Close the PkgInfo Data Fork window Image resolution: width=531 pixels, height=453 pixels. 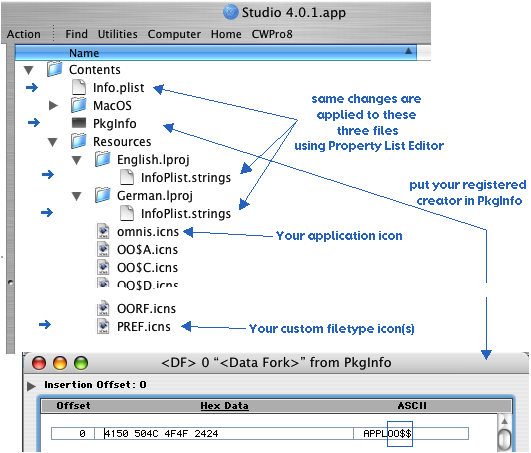(39, 363)
